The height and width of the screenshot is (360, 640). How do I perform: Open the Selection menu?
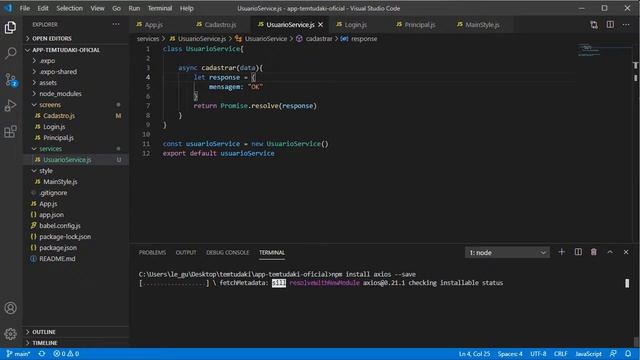69,8
